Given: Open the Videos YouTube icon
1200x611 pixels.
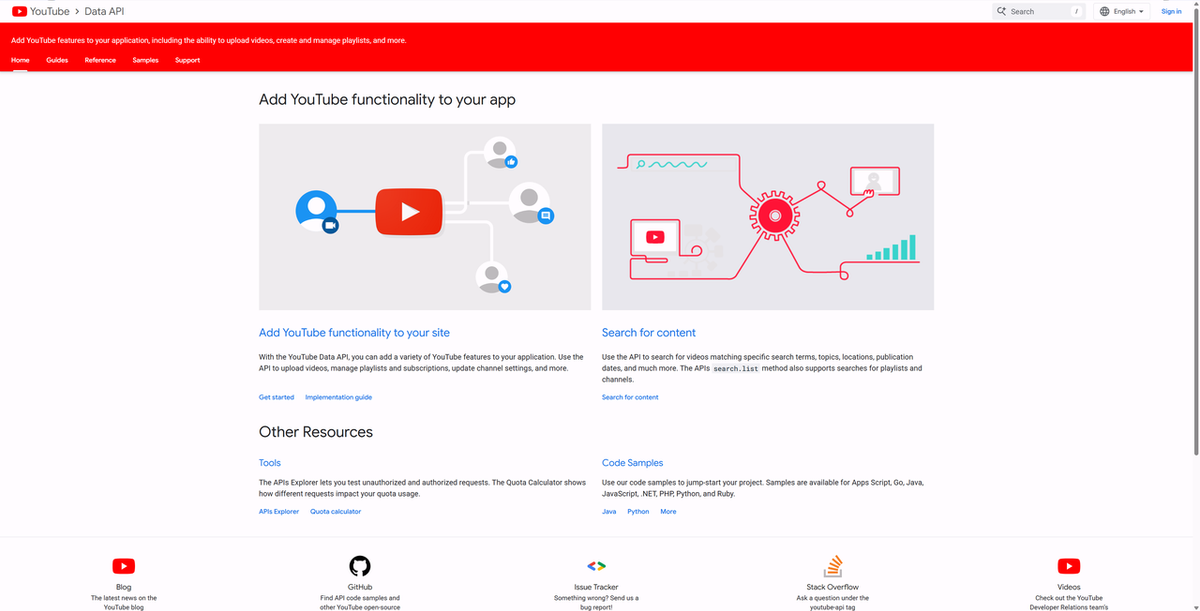Looking at the screenshot, I should (1069, 566).
